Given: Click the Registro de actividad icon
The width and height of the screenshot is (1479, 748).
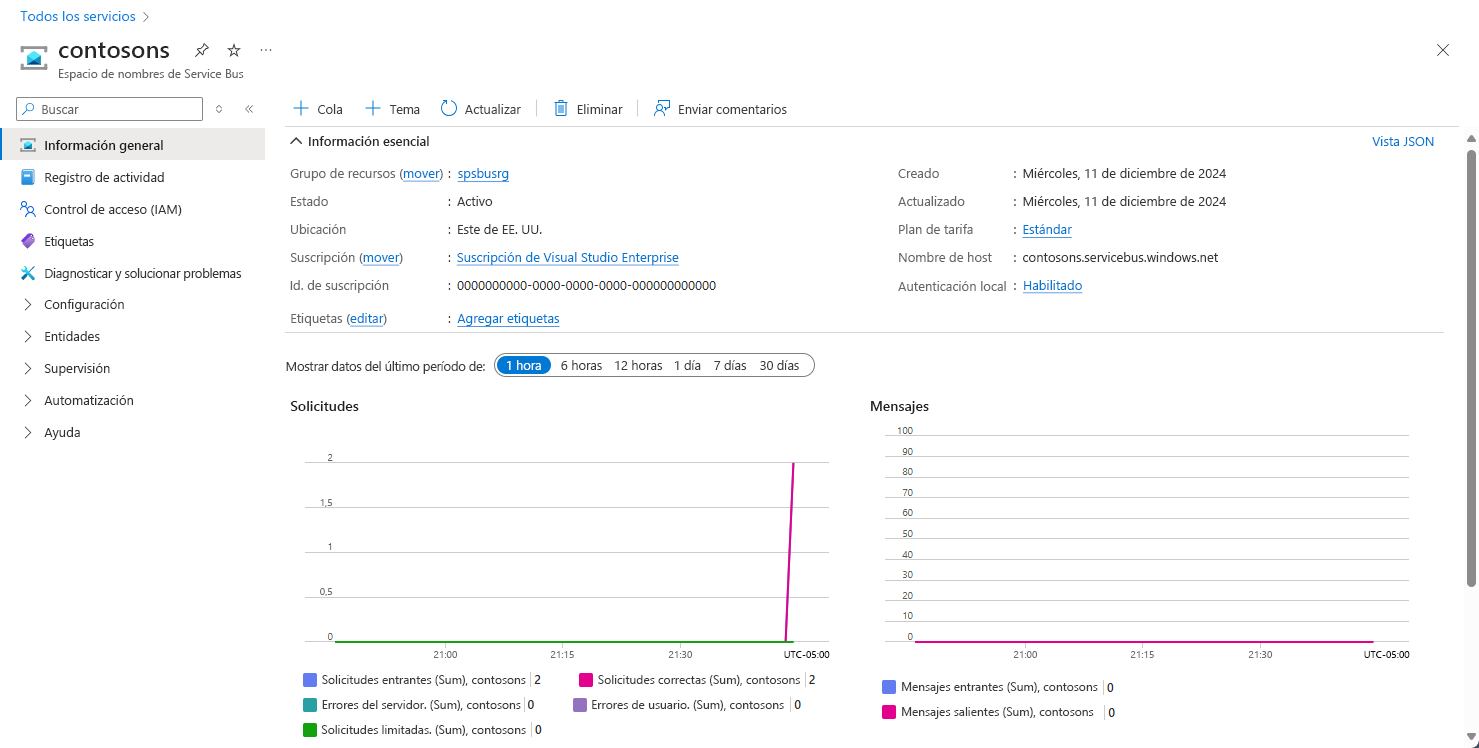Looking at the screenshot, I should click(x=27, y=177).
